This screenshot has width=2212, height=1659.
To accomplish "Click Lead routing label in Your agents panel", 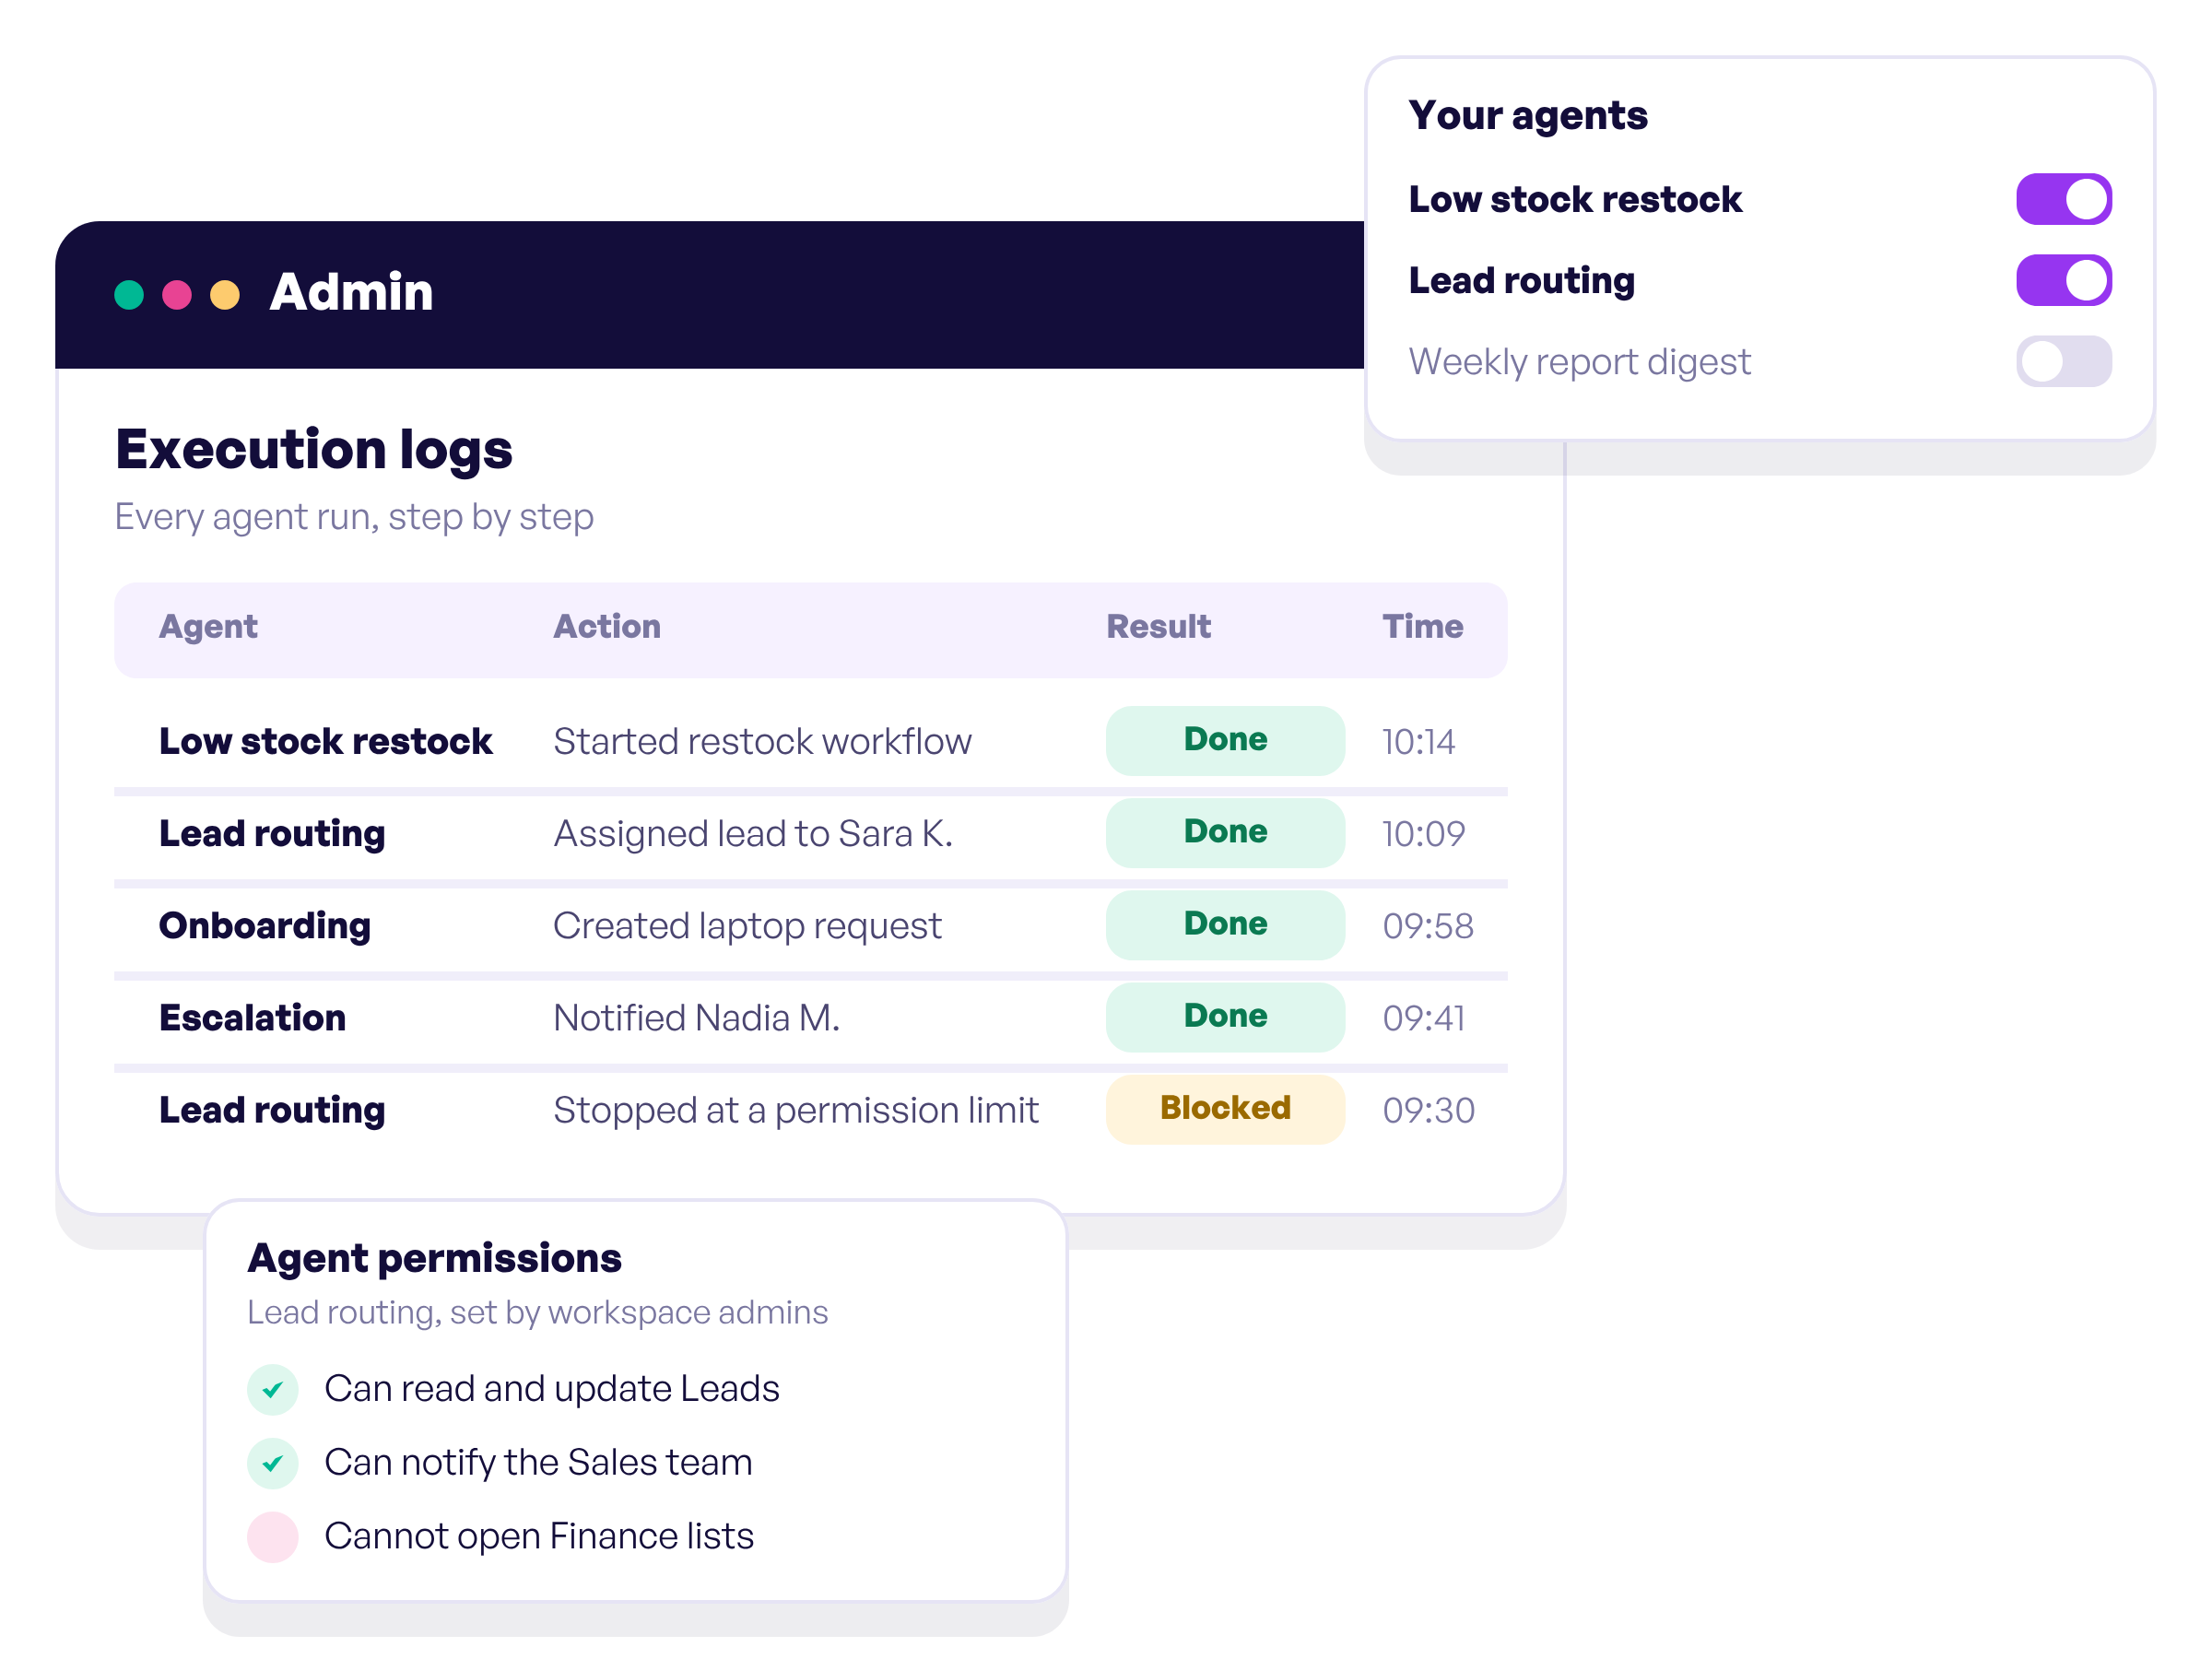I will point(1521,281).
